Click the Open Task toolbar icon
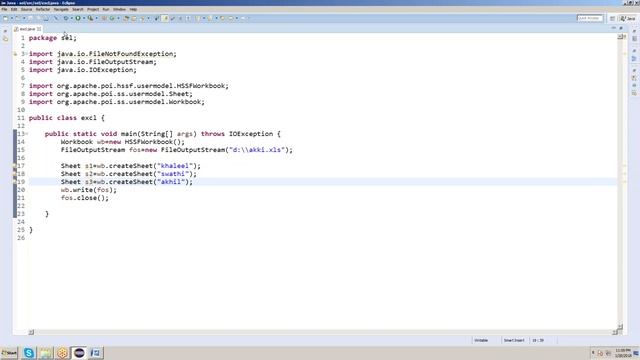Image resolution: width=640 pixels, height=360 pixels. (x=133, y=18)
